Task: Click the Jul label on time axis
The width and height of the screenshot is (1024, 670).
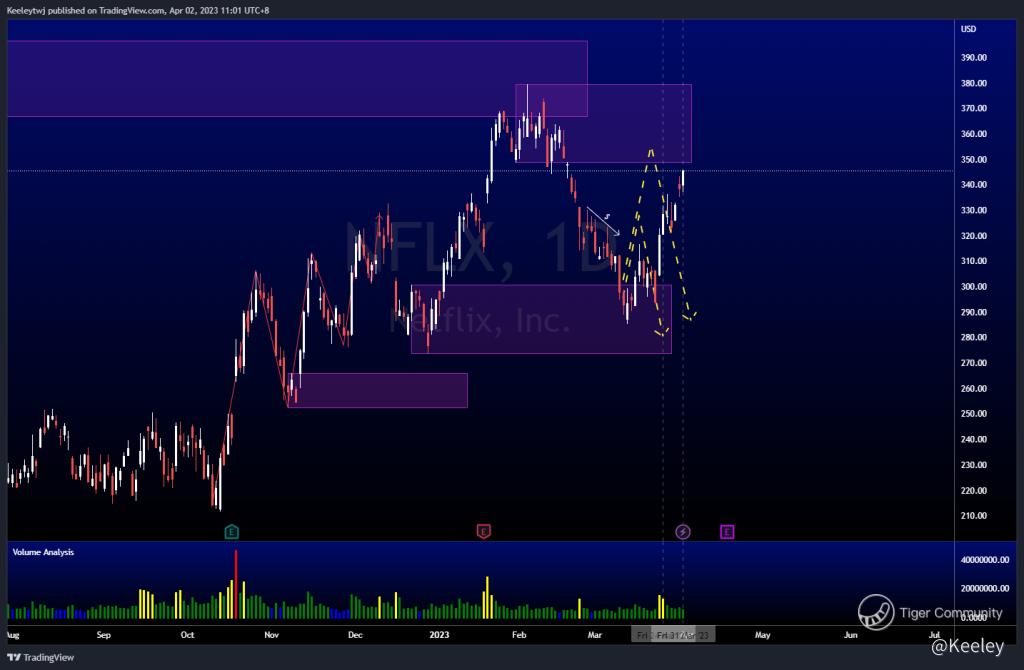Action: (935, 635)
